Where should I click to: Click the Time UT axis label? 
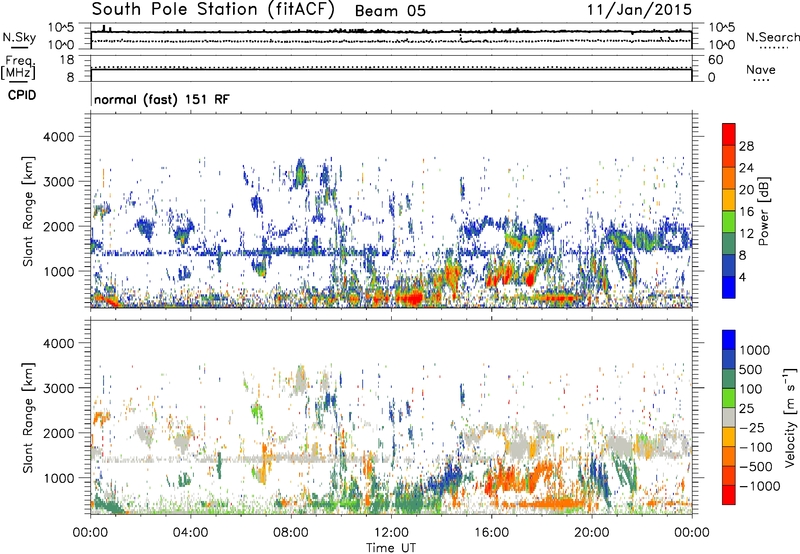point(391,547)
